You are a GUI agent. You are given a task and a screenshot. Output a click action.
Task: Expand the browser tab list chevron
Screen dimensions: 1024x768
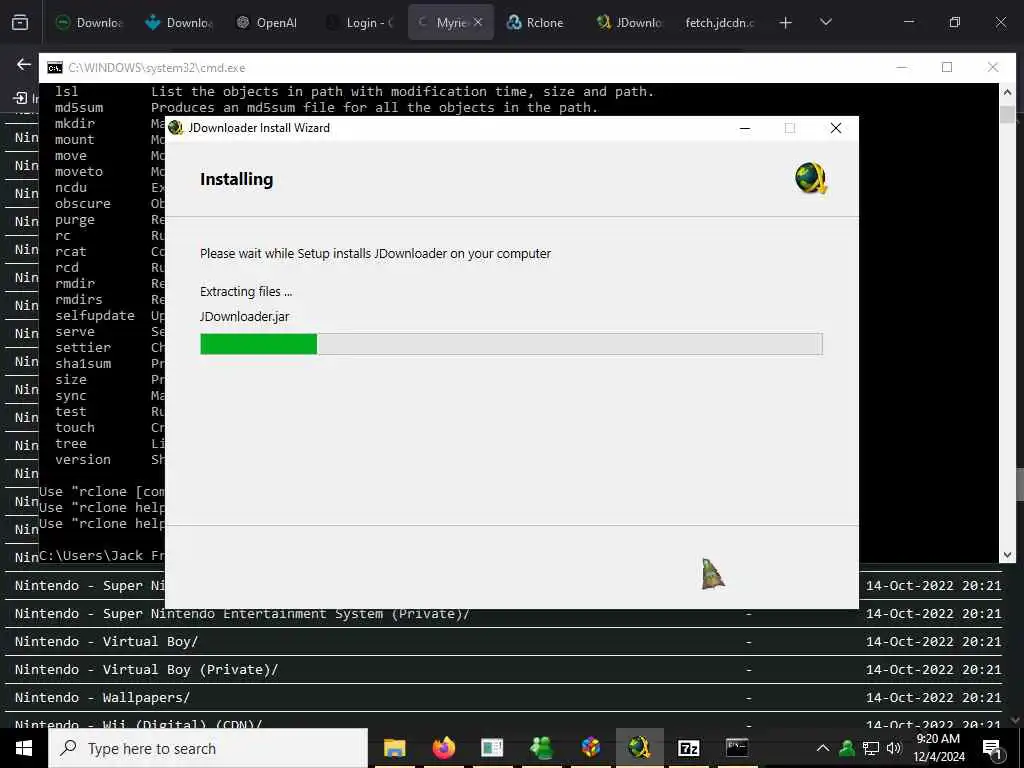[x=825, y=22]
